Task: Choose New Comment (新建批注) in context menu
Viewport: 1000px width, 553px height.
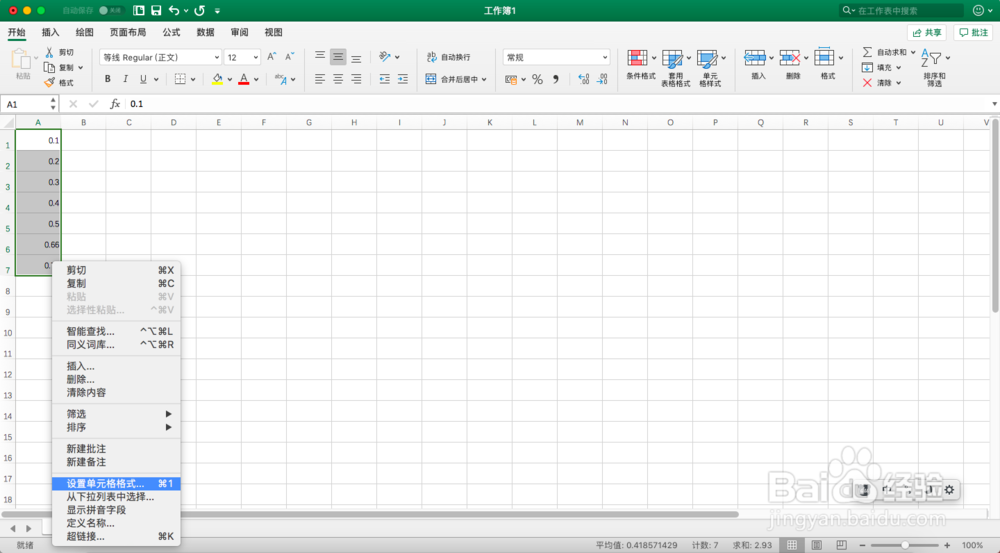Action: (x=116, y=449)
